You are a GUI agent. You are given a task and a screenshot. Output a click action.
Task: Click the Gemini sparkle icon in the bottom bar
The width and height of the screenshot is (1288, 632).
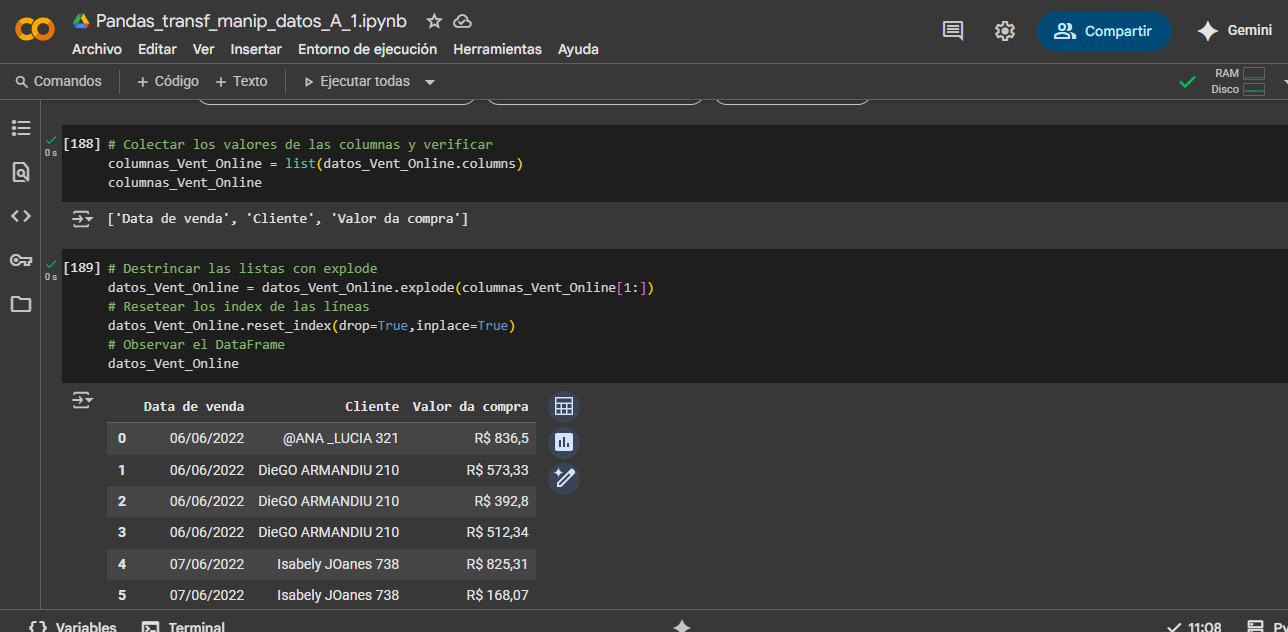(x=682, y=626)
